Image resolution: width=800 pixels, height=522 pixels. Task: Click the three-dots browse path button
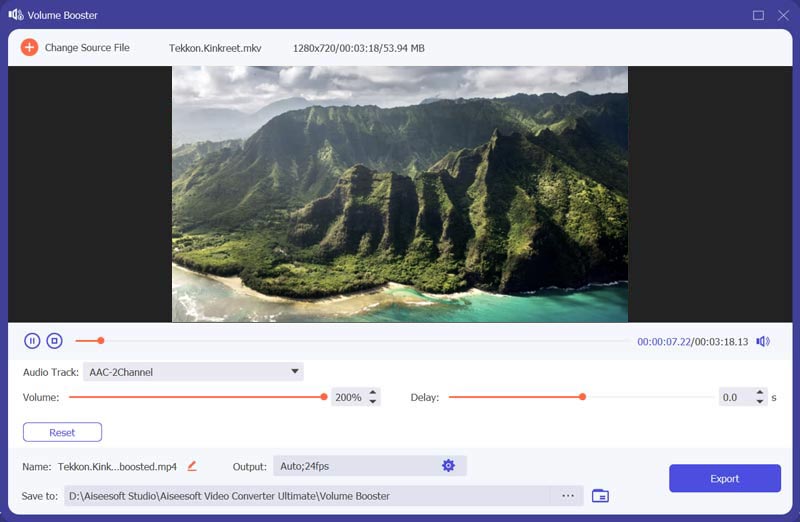(568, 496)
